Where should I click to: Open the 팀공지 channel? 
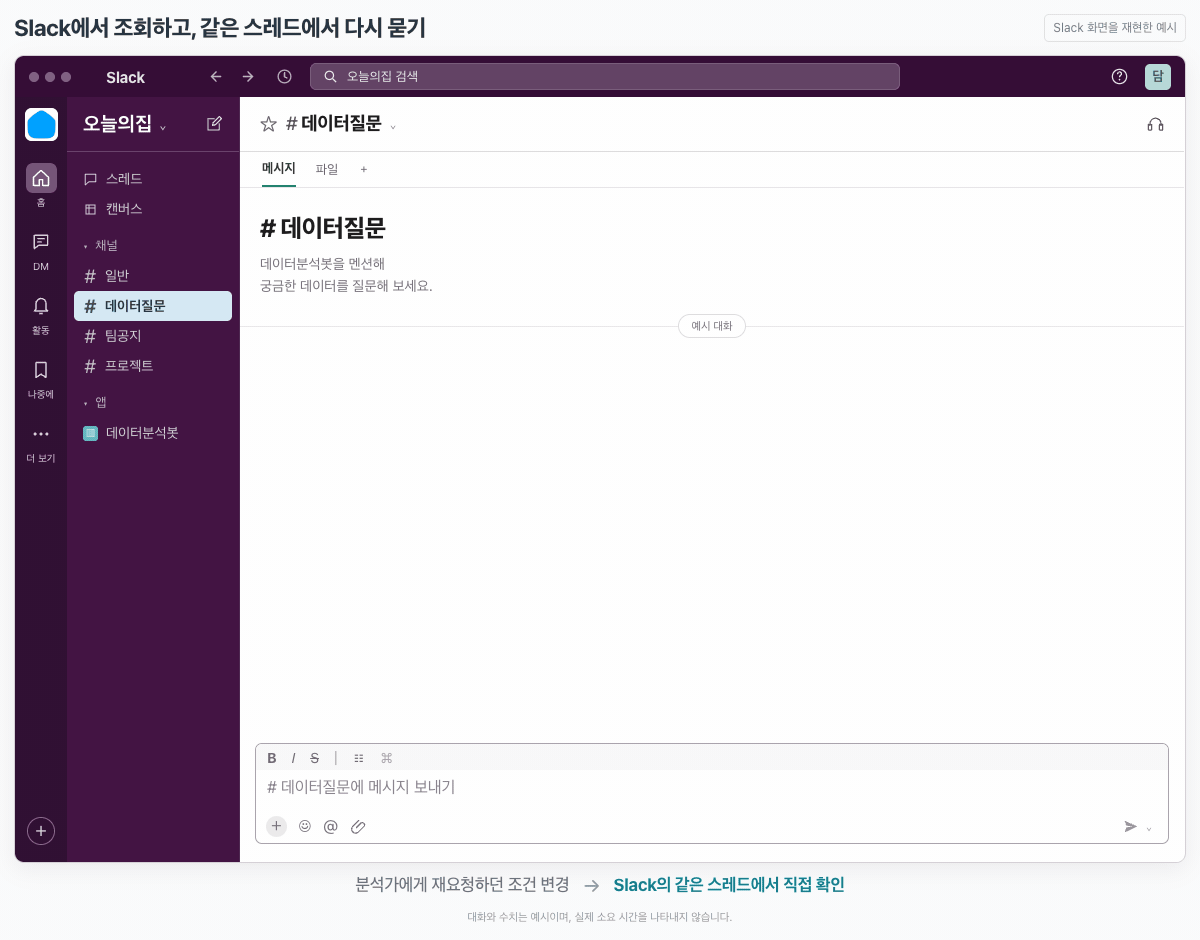point(153,336)
